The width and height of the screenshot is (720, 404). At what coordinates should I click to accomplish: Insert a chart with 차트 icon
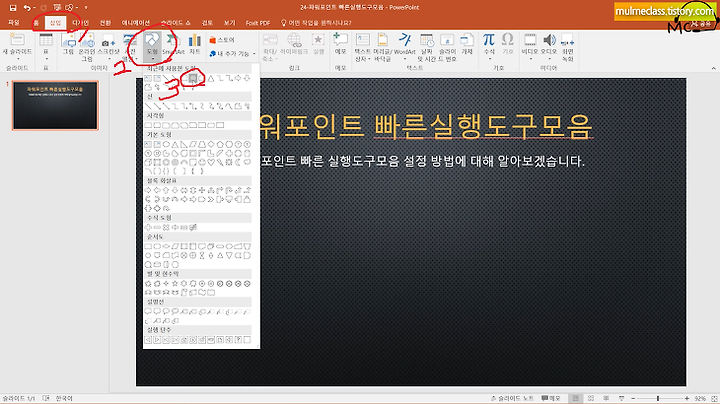tap(195, 44)
